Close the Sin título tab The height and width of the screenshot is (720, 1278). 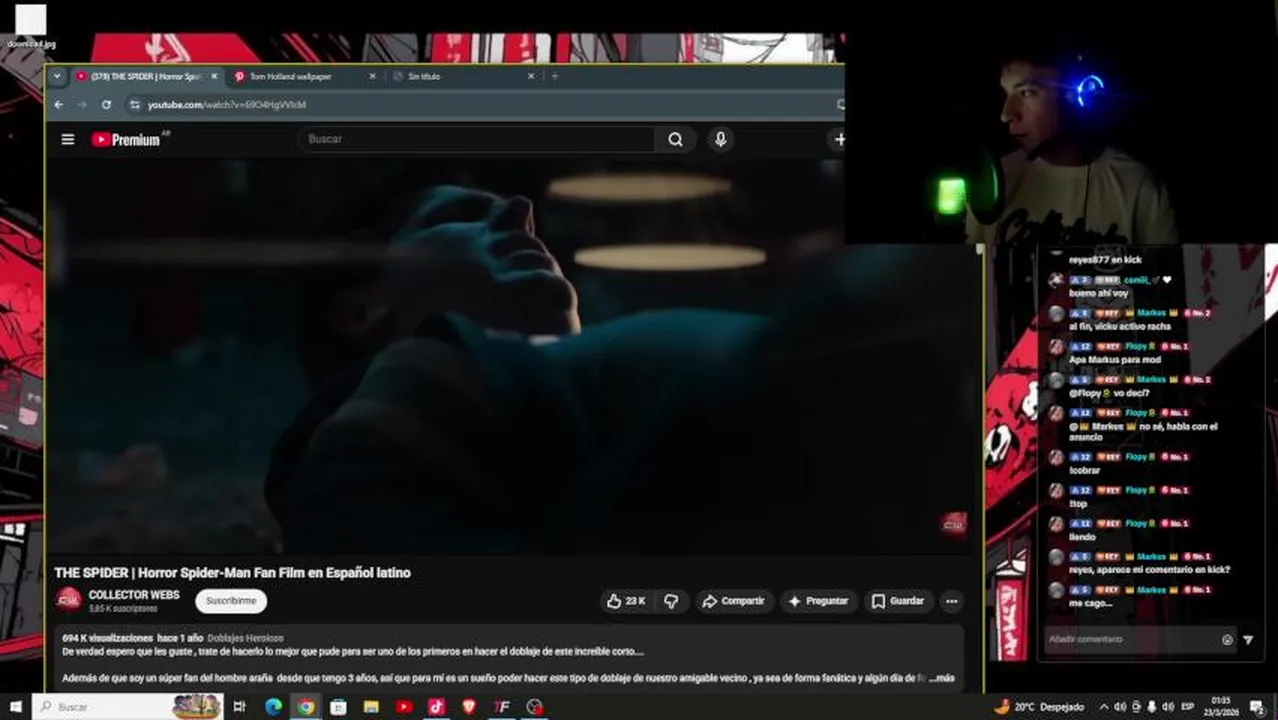tap(531, 76)
